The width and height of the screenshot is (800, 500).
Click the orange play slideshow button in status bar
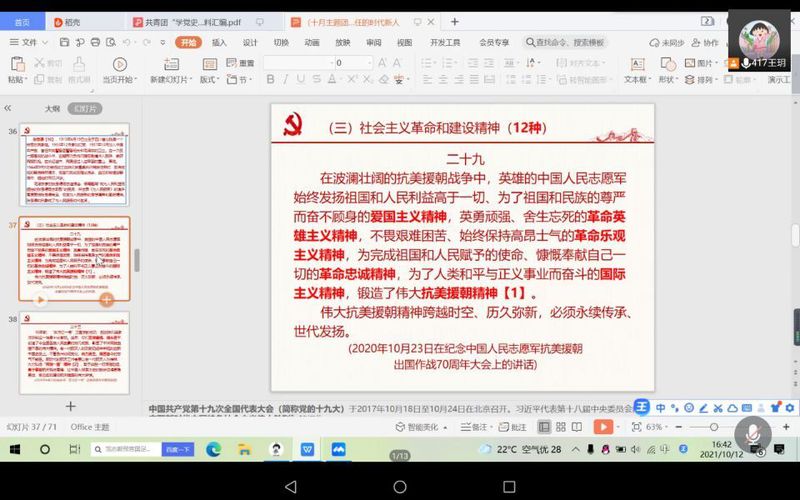[x=603, y=425]
